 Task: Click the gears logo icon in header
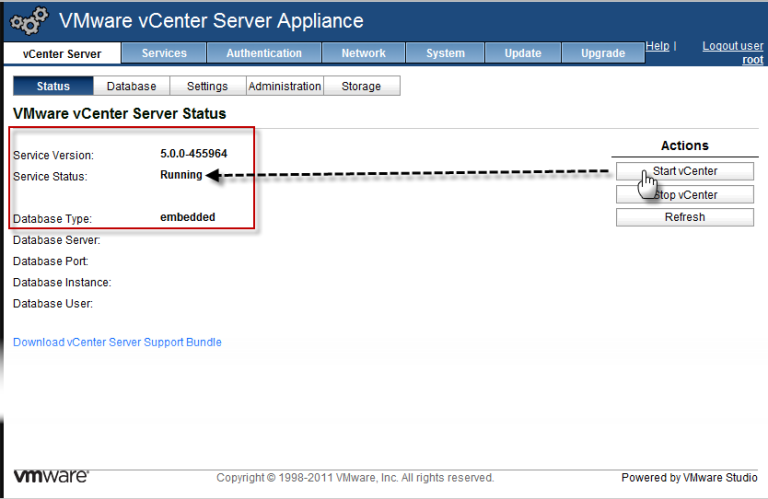coord(29,21)
